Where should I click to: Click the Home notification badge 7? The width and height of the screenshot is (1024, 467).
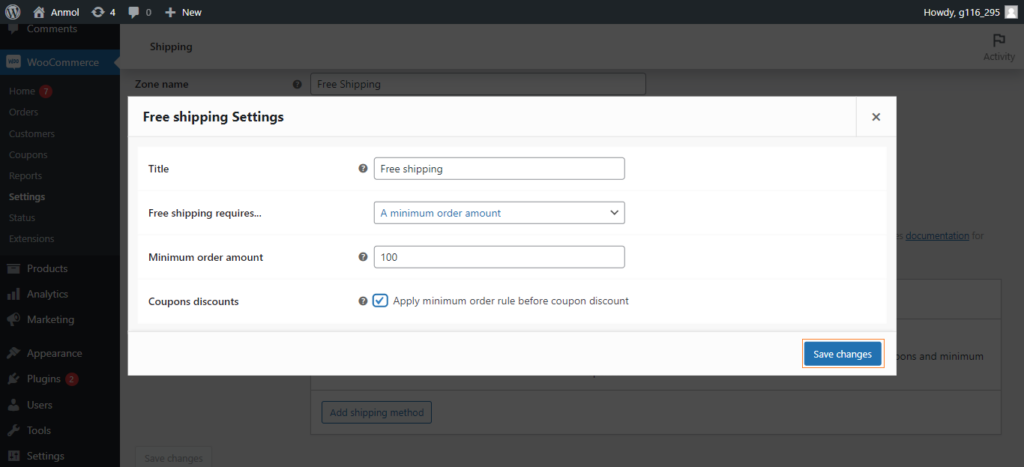[x=45, y=91]
